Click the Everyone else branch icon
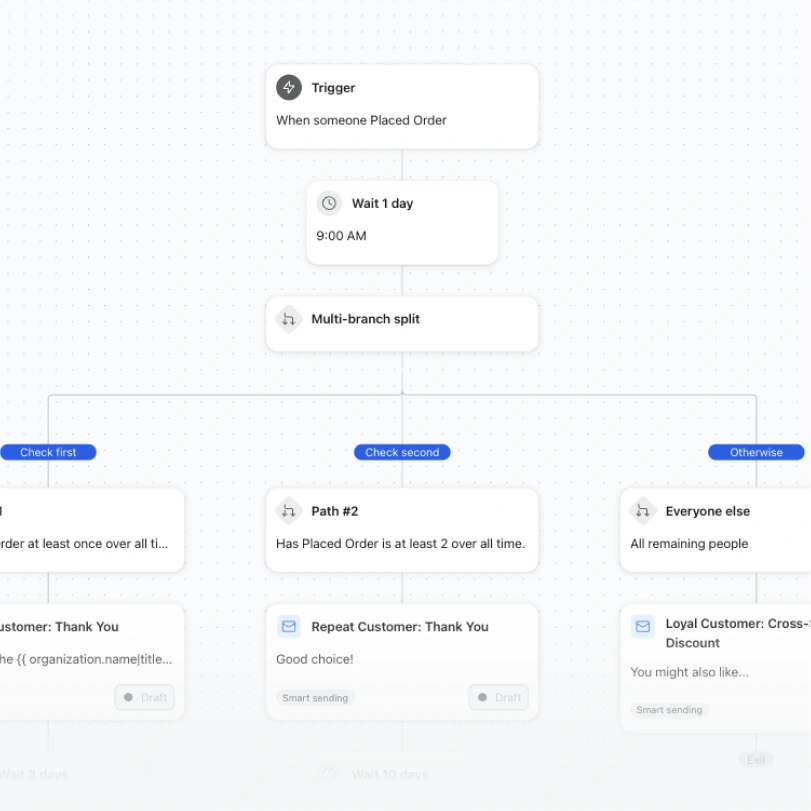The width and height of the screenshot is (811, 811). point(642,511)
